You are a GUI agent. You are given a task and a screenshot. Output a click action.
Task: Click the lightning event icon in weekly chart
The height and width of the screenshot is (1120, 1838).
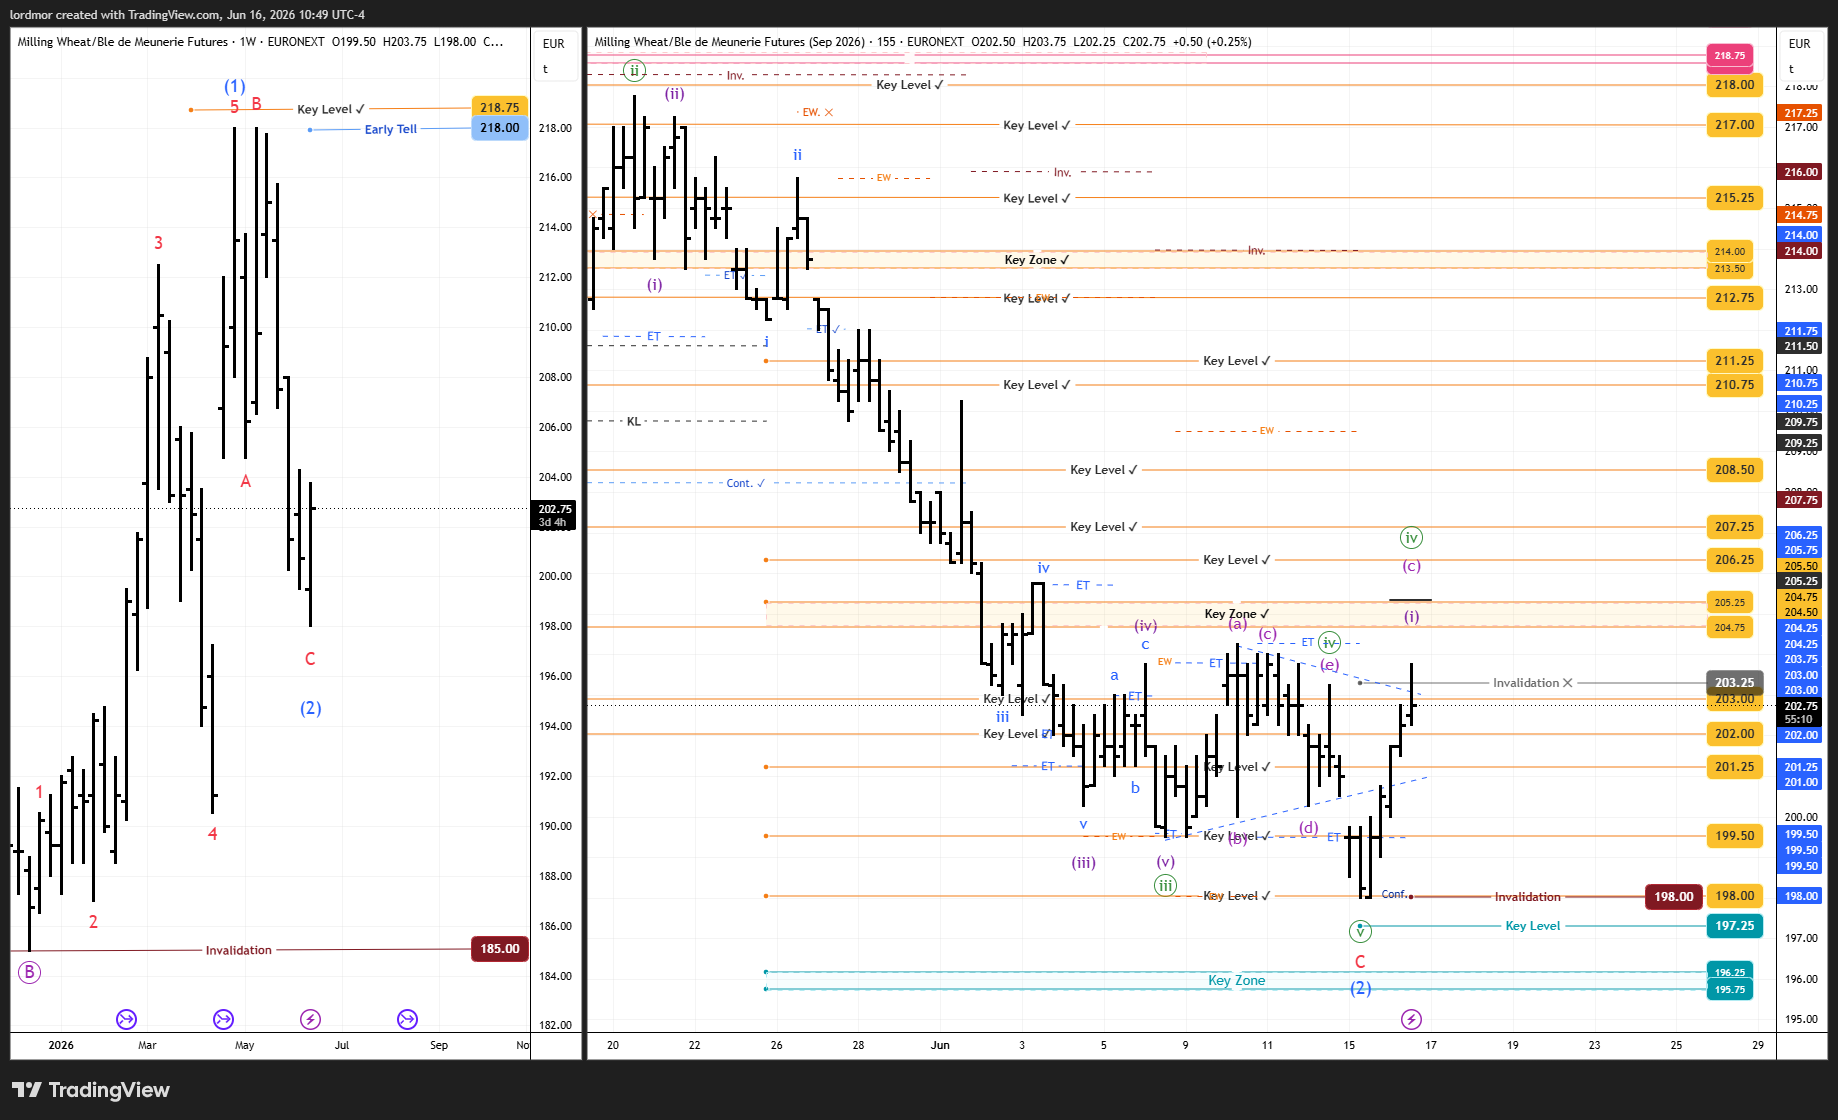(x=311, y=1019)
